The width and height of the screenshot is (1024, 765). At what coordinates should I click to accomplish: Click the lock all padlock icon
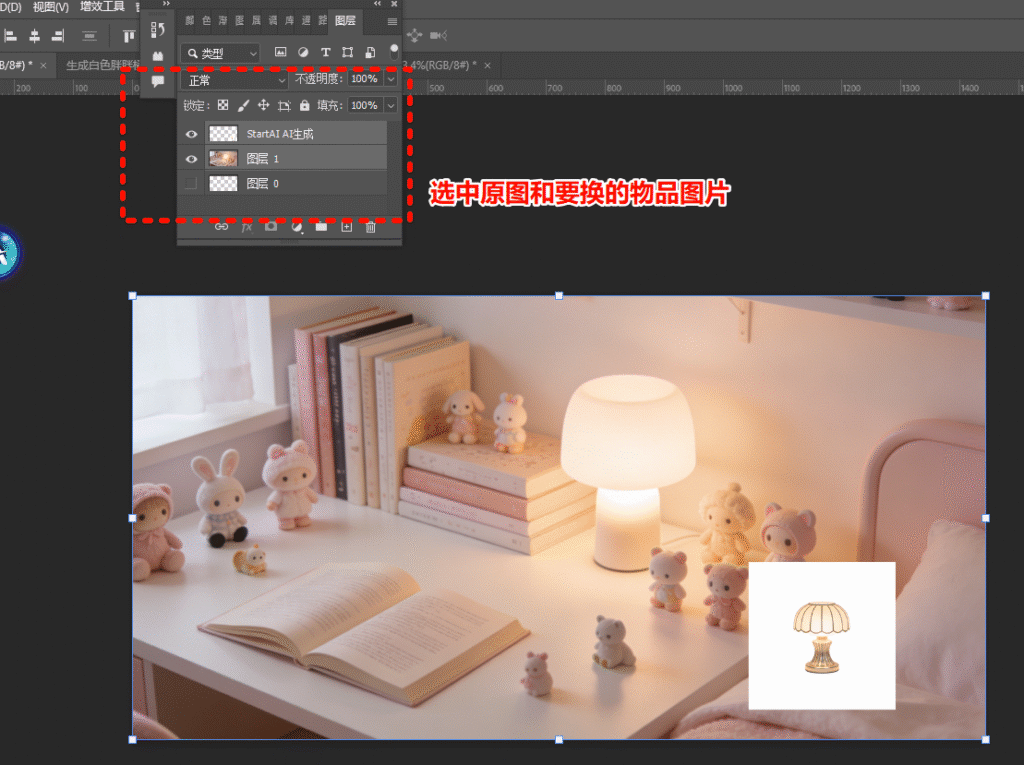pos(304,105)
